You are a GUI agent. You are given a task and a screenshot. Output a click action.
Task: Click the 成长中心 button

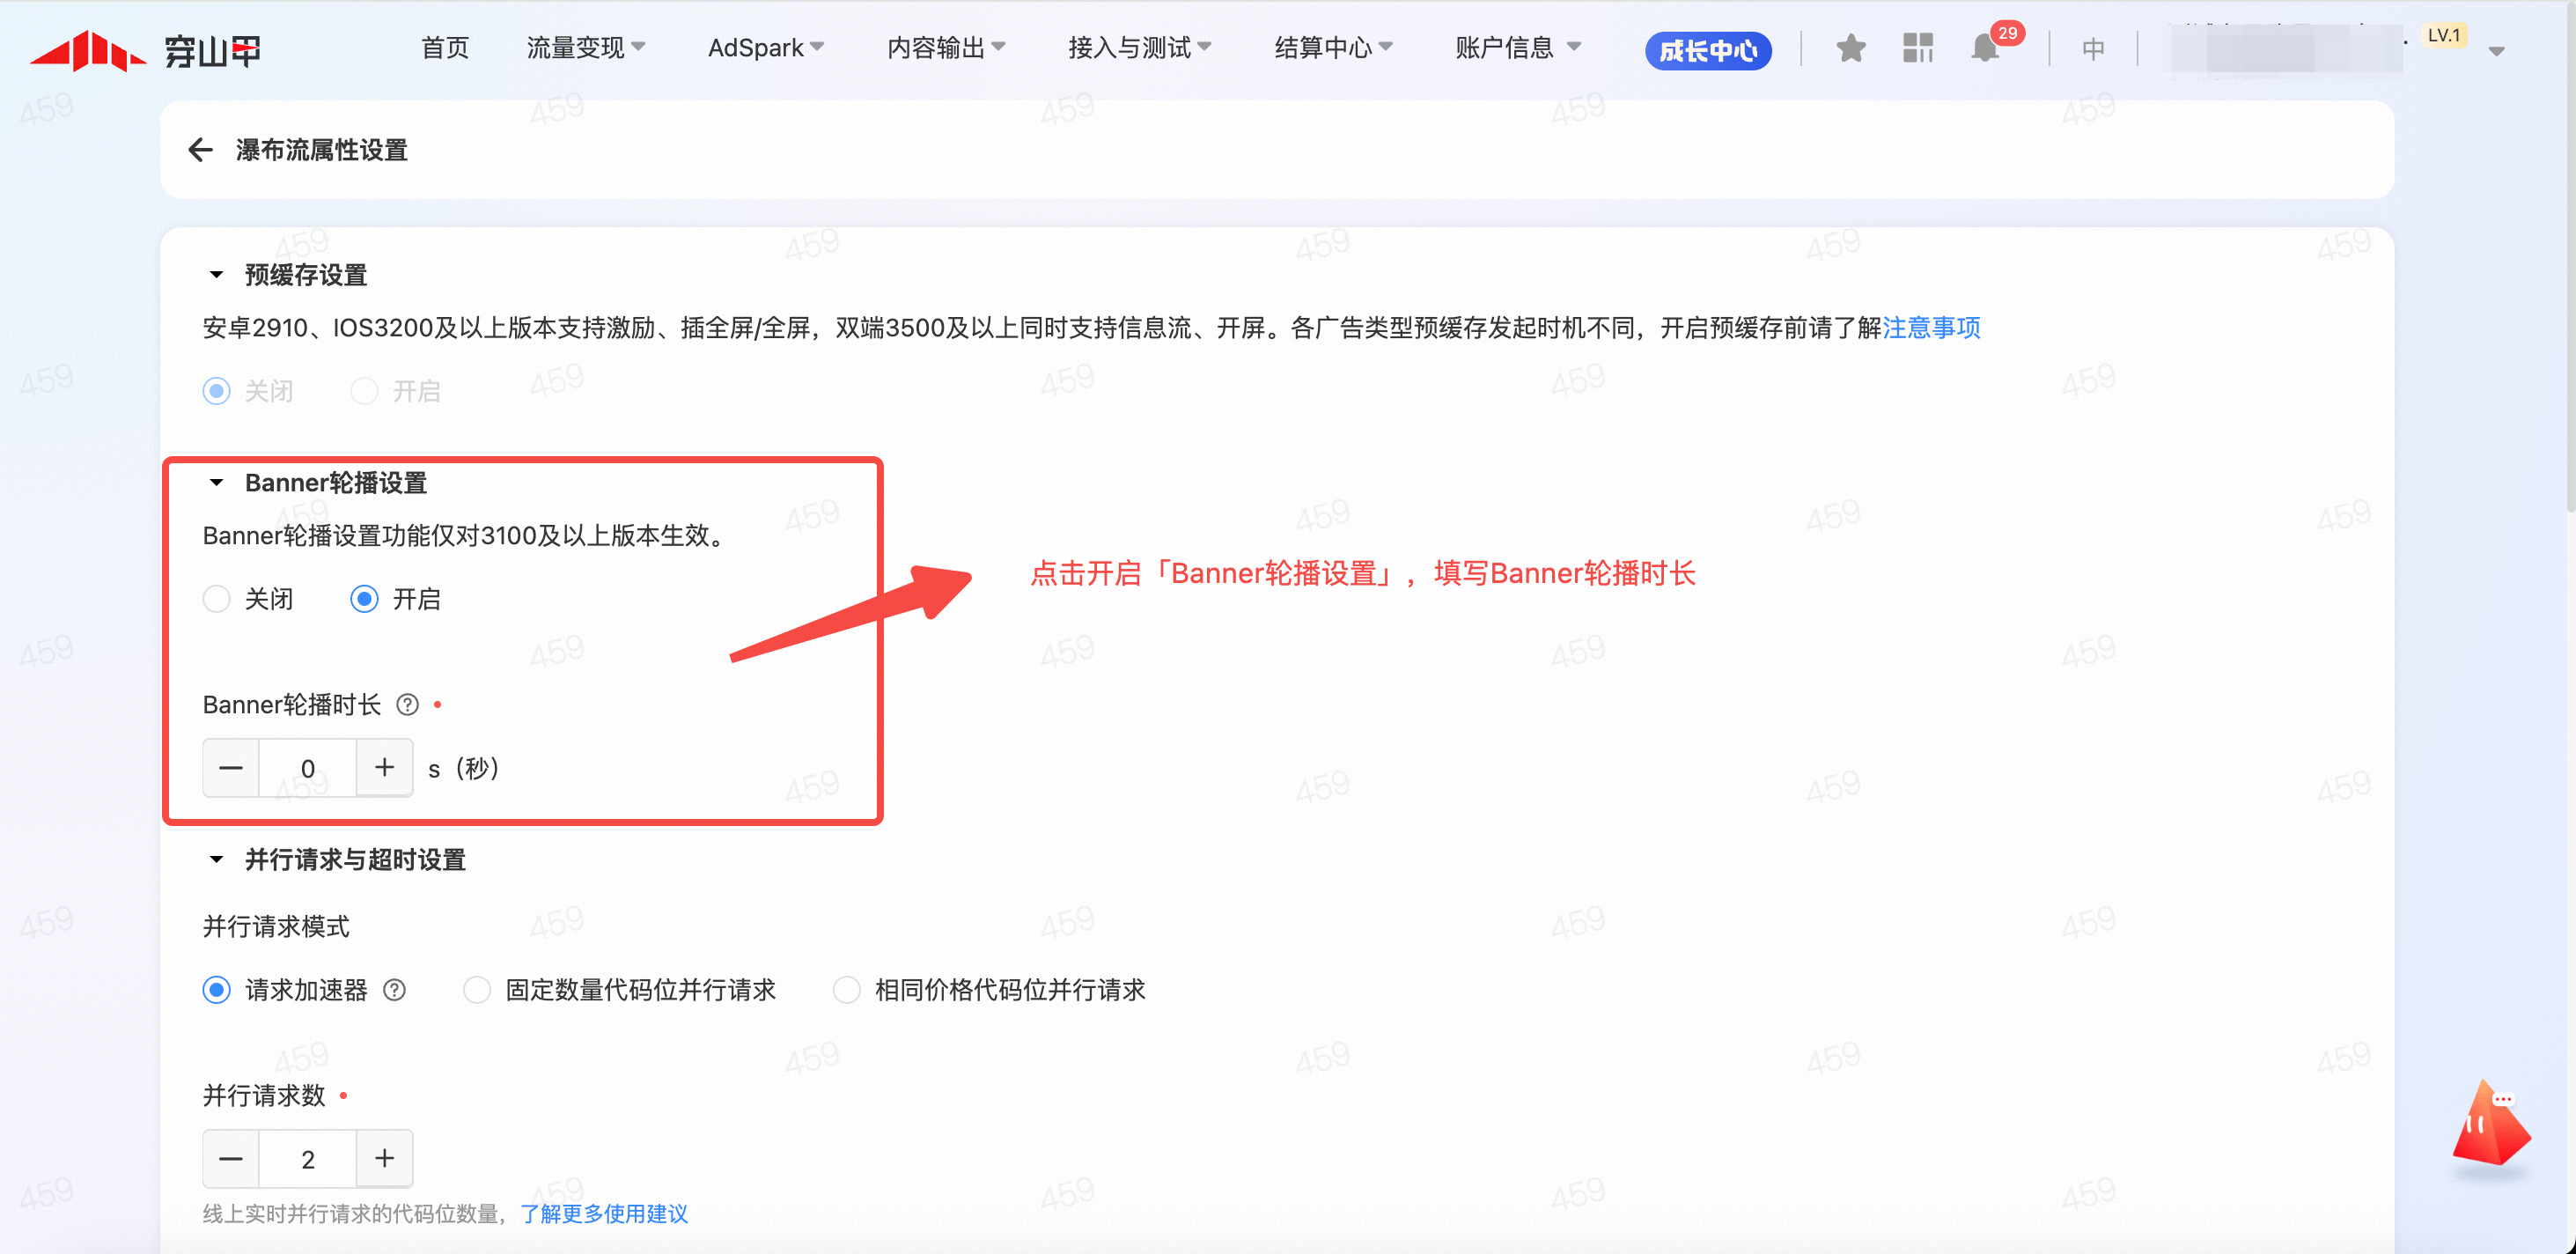click(1707, 50)
